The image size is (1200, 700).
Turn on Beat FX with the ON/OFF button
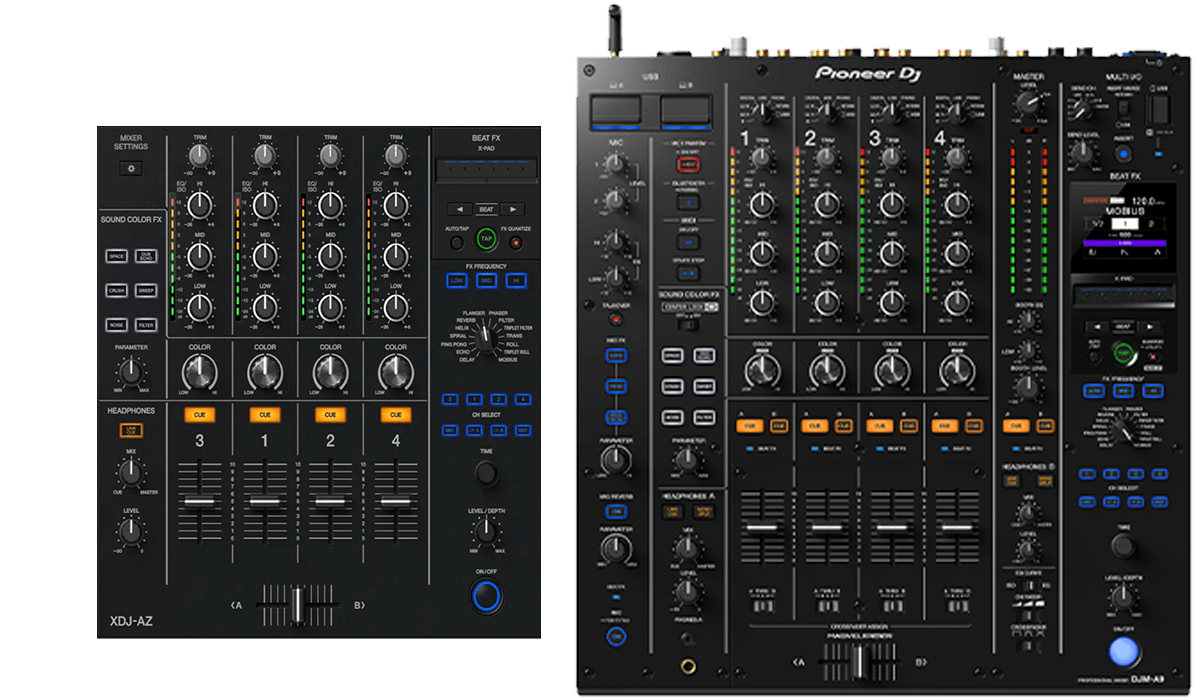click(x=487, y=595)
